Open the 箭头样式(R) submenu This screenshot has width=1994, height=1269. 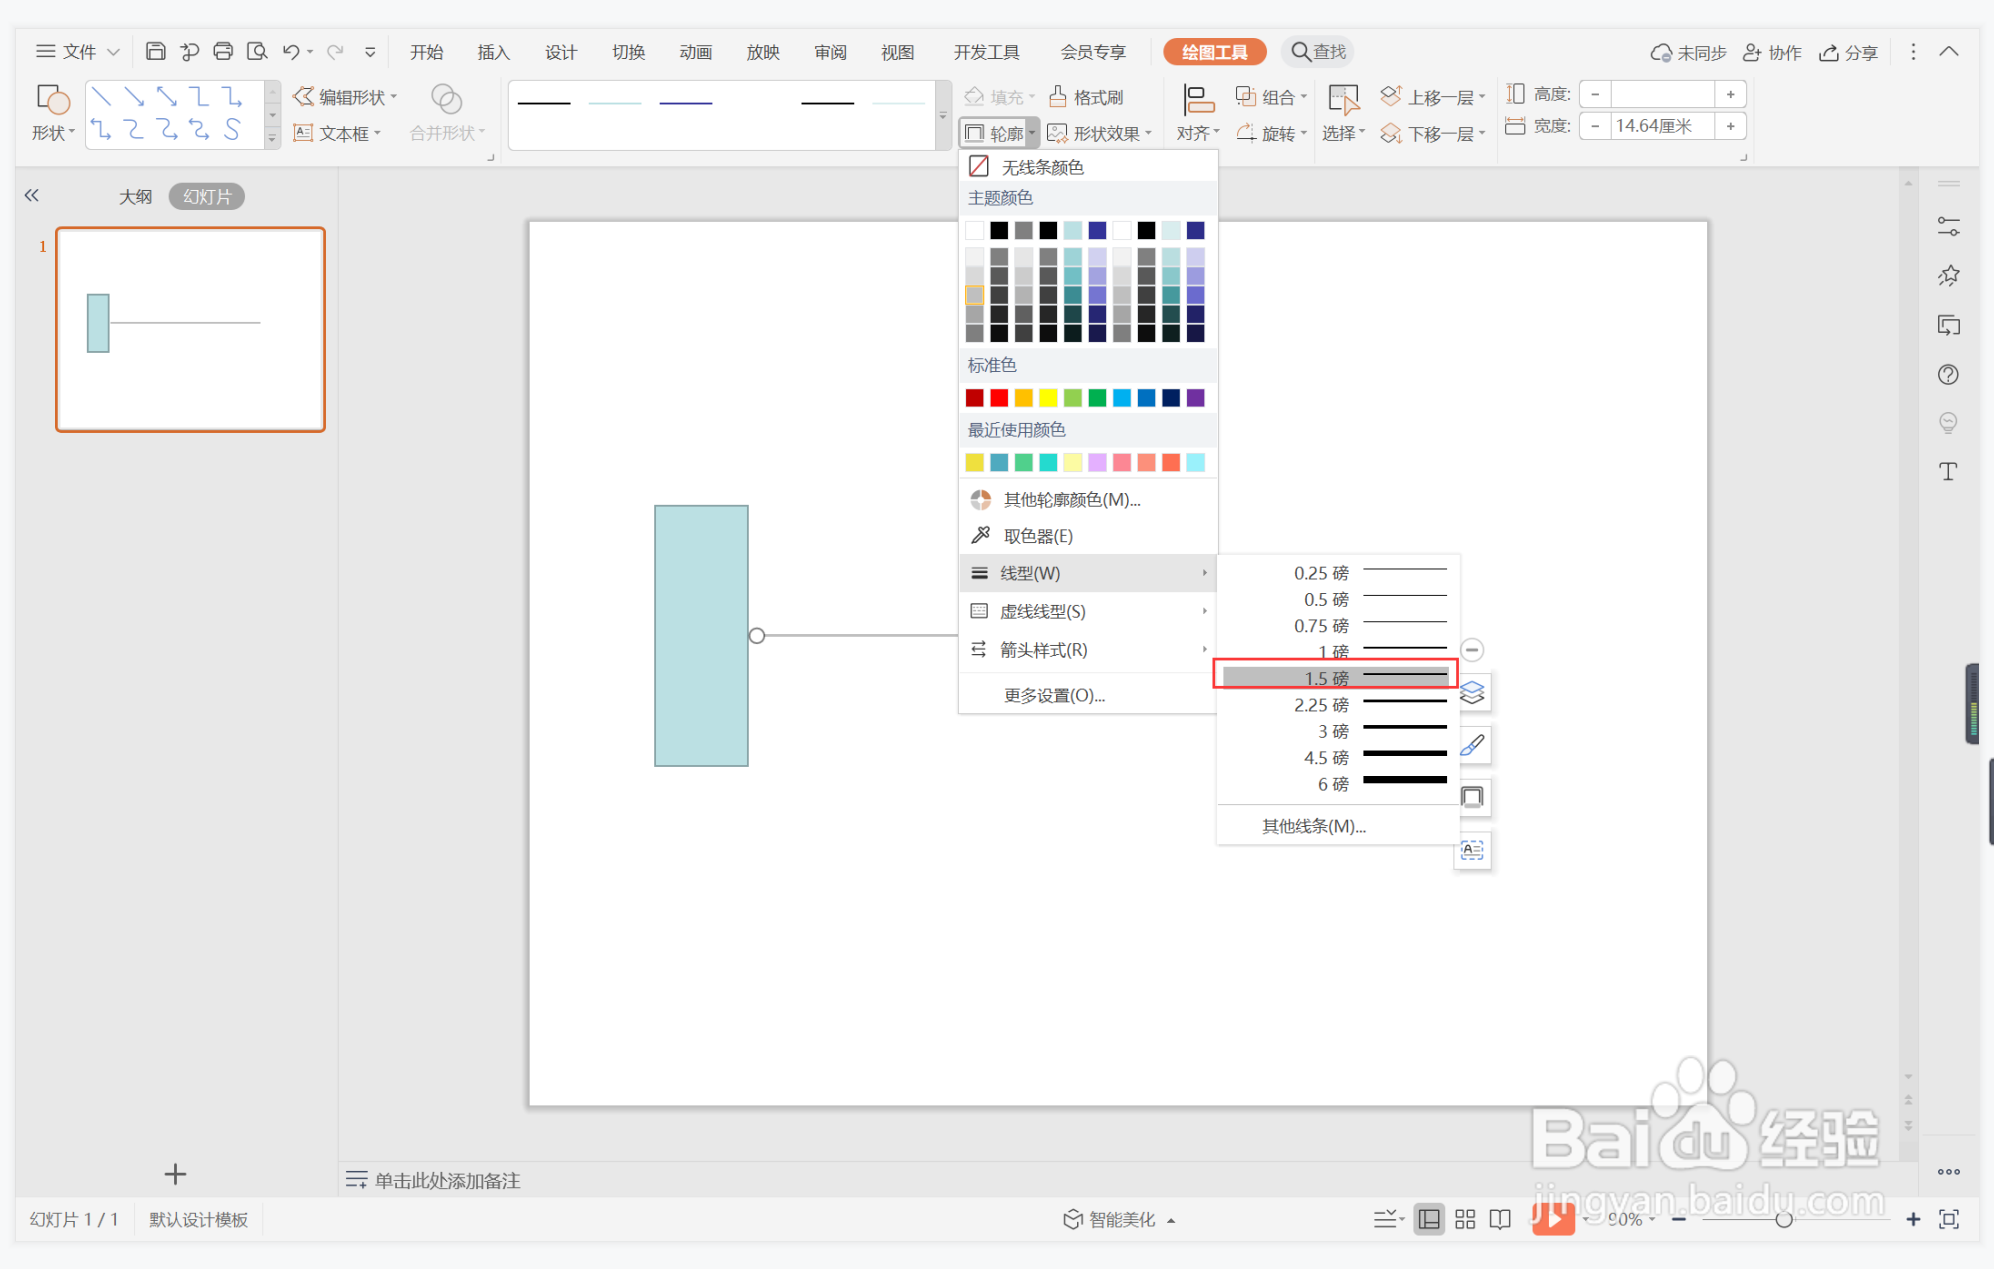pos(1088,650)
